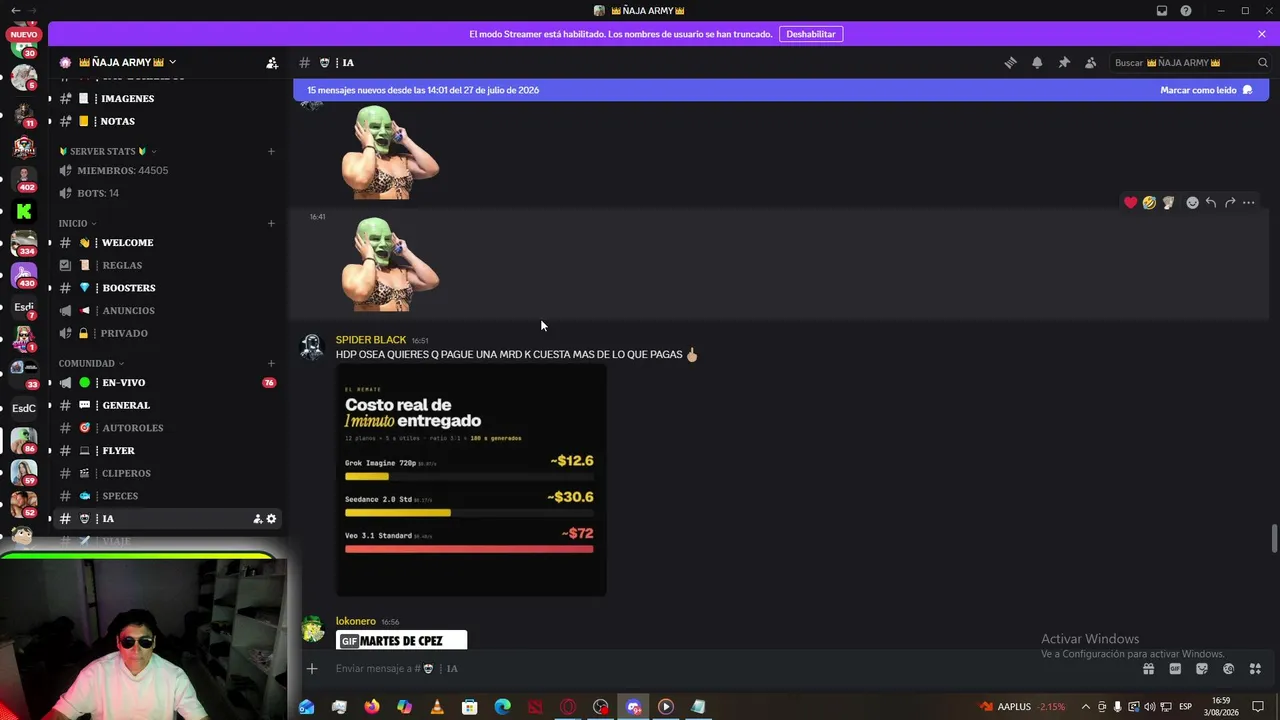Enlarge the Costo real de 1 minuto image

click(471, 480)
